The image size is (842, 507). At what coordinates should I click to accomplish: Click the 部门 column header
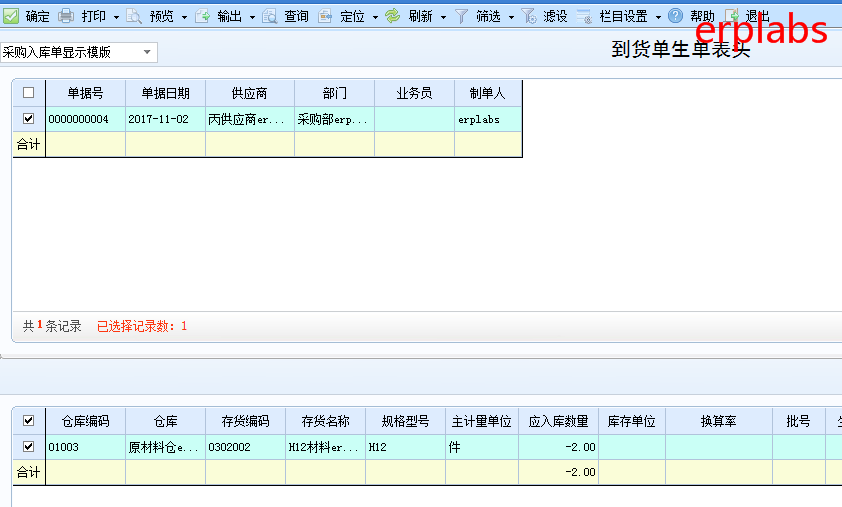(335, 93)
